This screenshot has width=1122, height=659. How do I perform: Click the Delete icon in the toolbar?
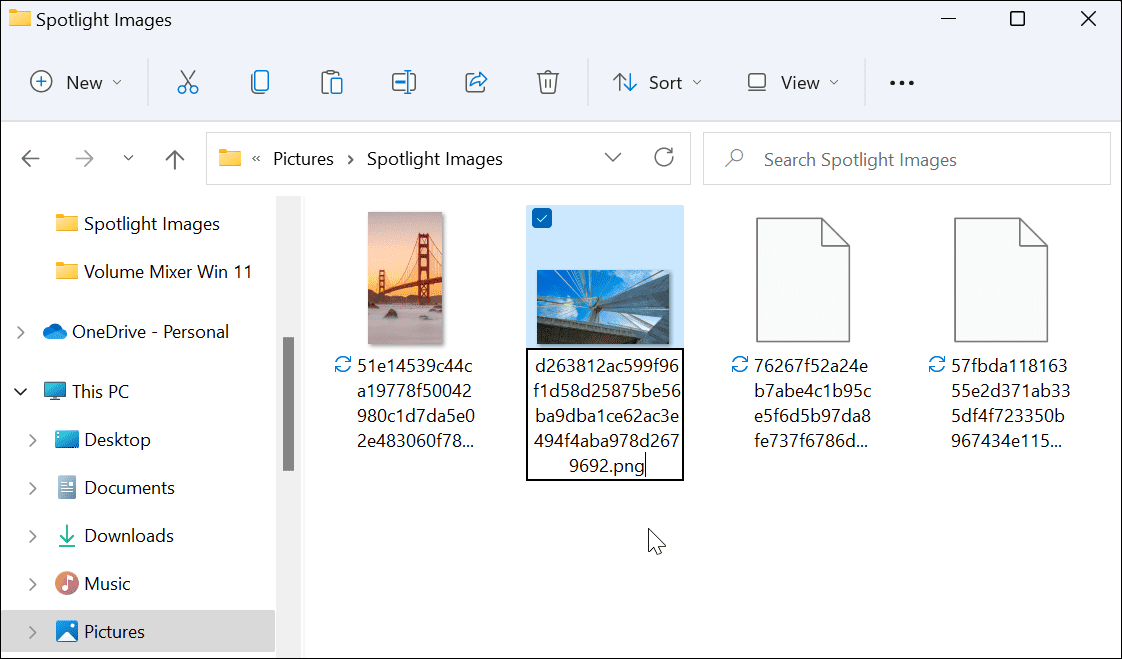tap(548, 82)
